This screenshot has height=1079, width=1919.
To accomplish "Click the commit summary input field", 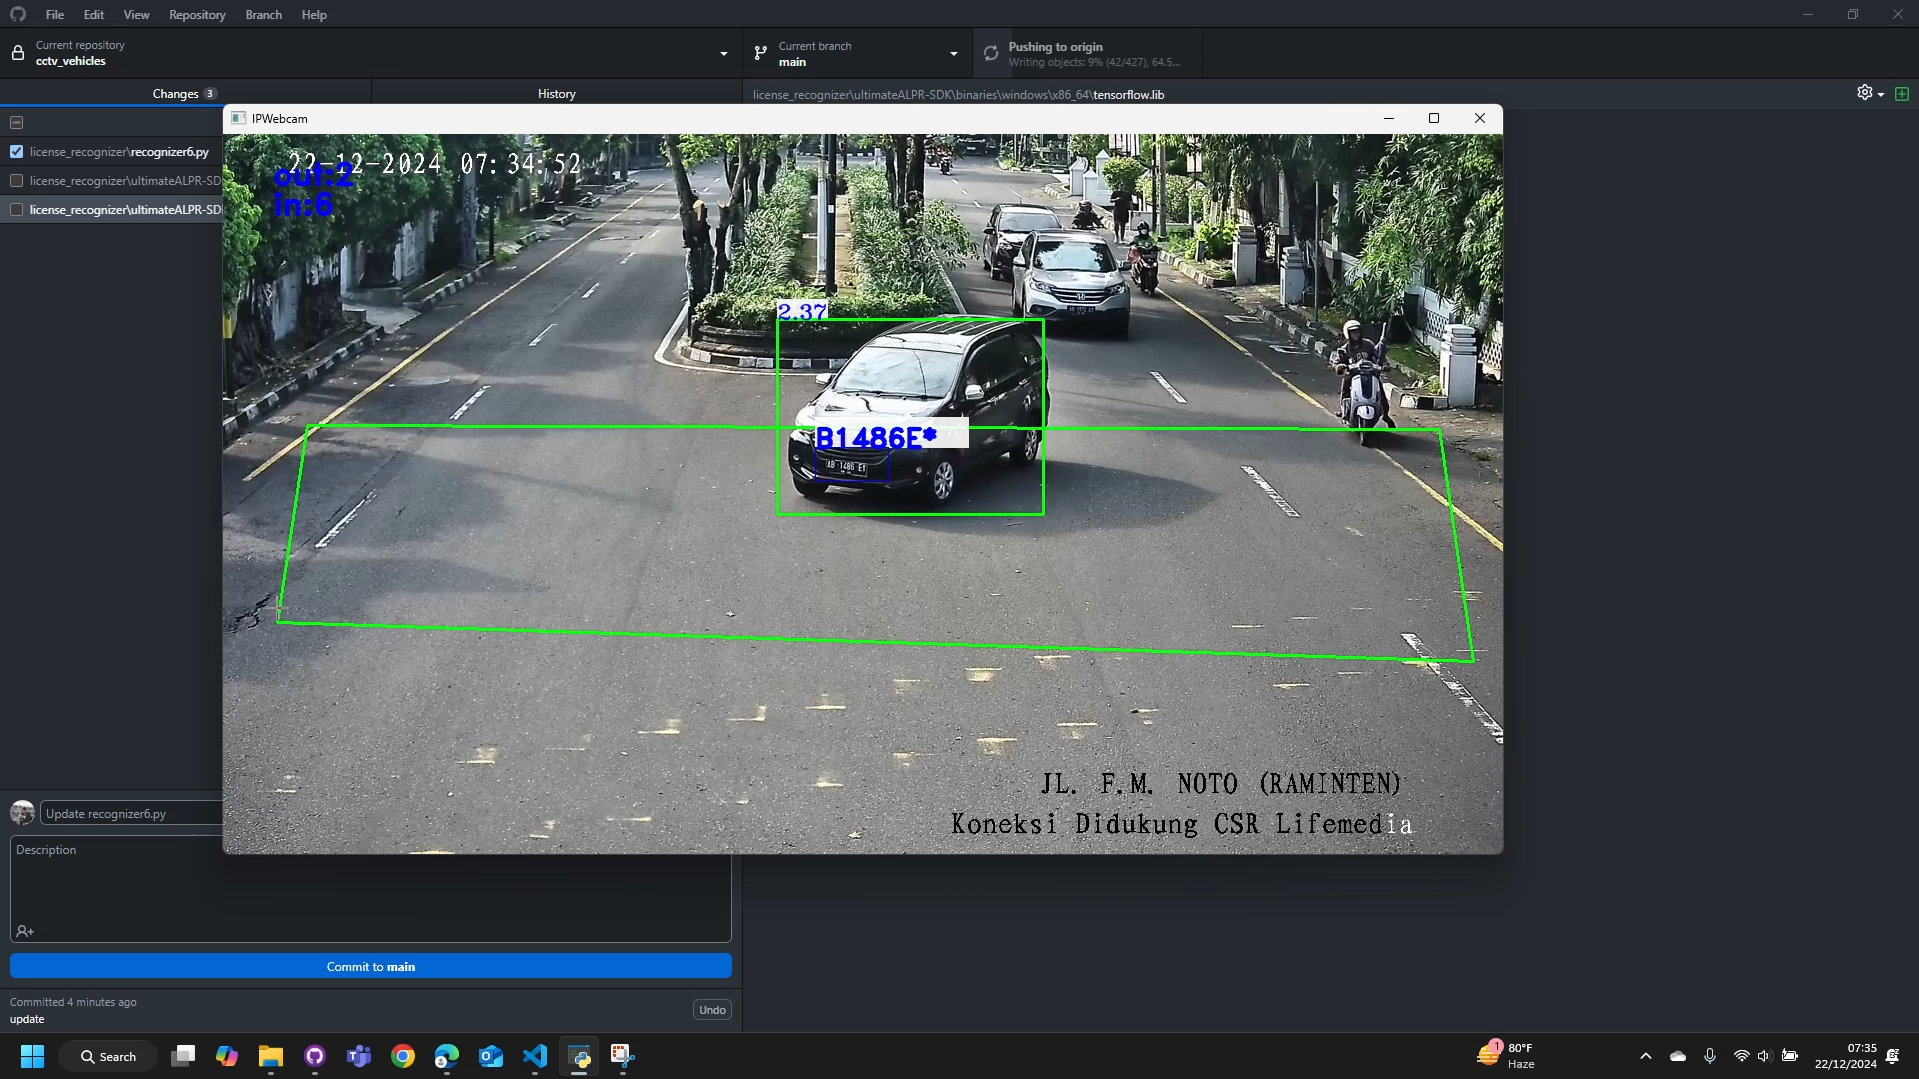I will click(x=130, y=814).
